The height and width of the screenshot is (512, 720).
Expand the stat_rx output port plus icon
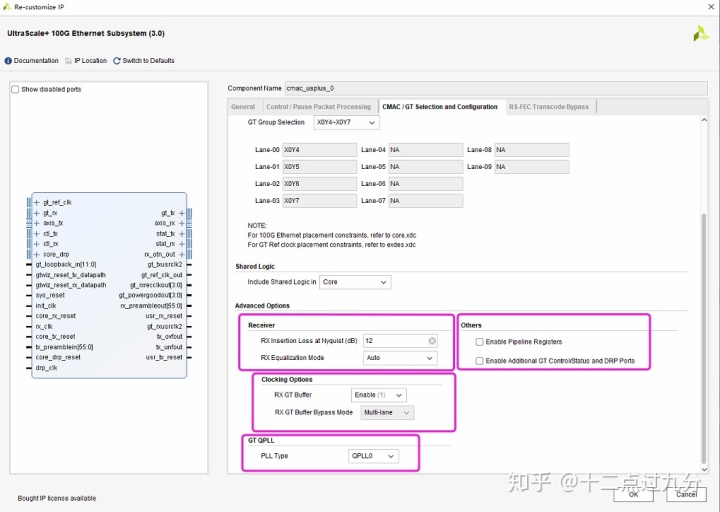click(x=182, y=244)
